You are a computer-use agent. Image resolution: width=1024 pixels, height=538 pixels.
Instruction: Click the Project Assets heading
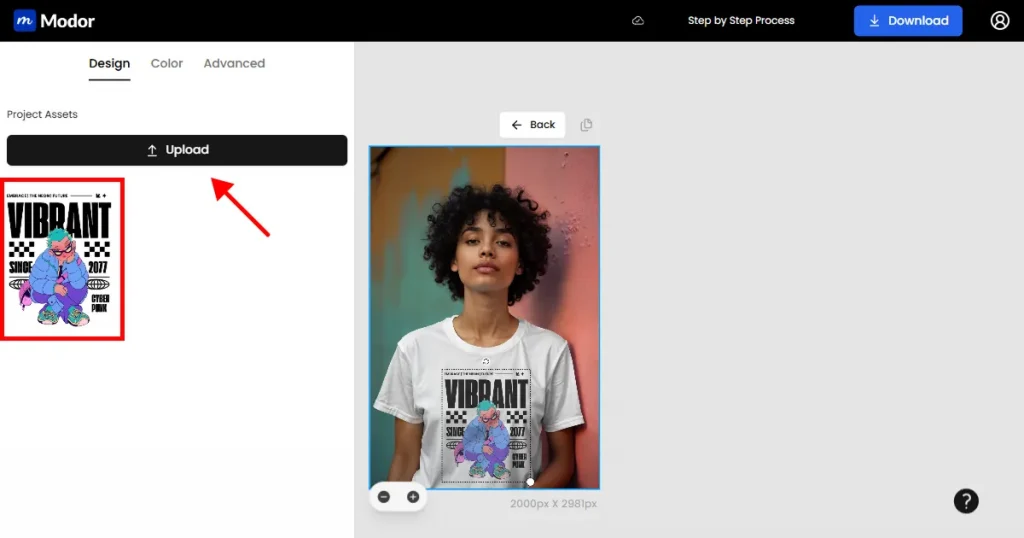pos(42,115)
